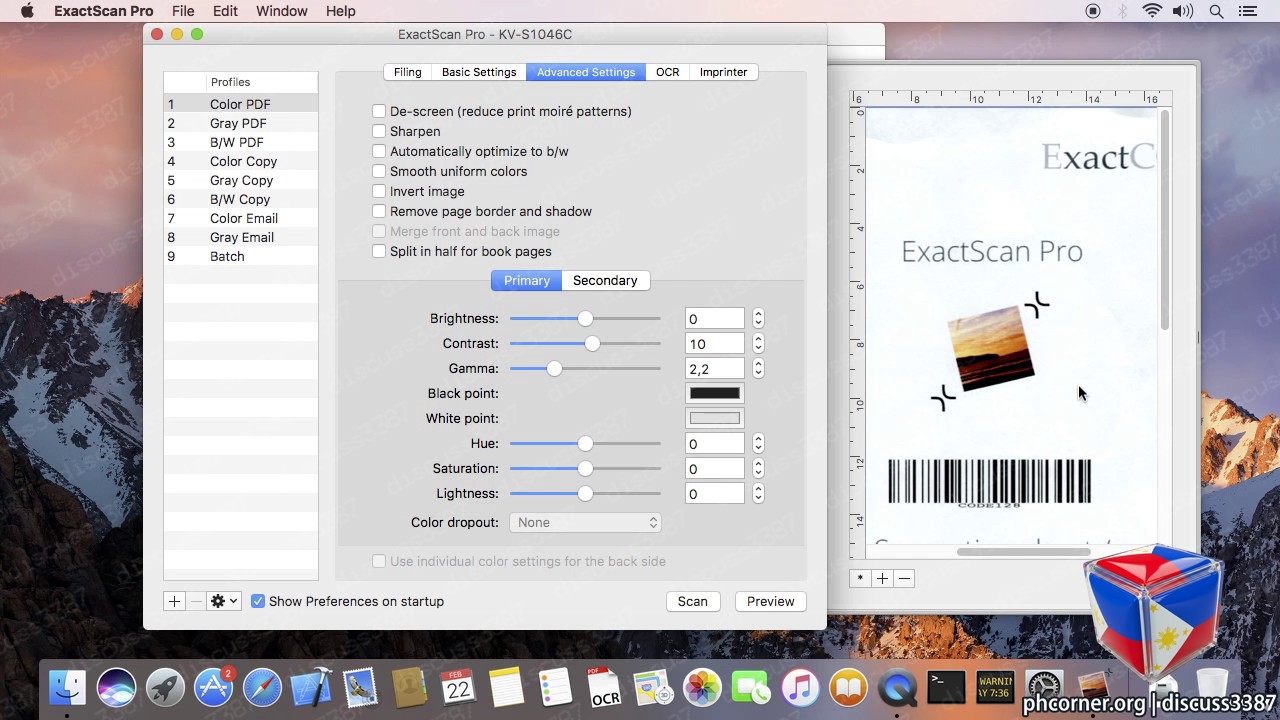Open Wi-Fi status in menu bar

(1152, 11)
